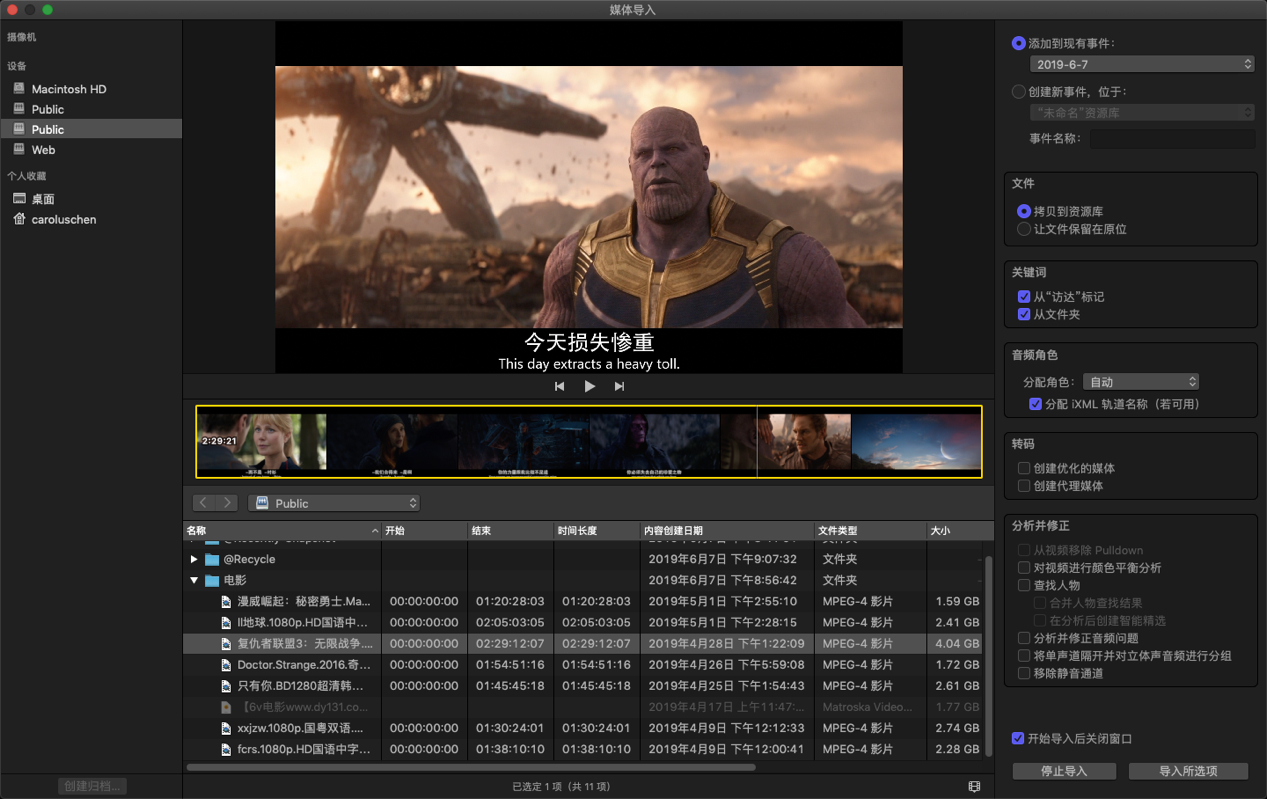Click the back navigation arrow above file list
Viewport: 1267px width, 799px height.
click(204, 503)
